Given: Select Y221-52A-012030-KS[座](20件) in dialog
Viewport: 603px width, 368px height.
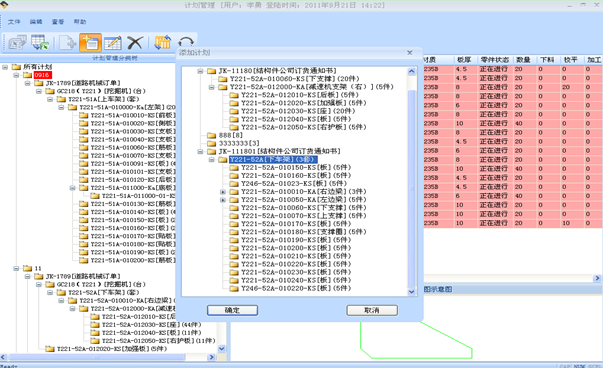Looking at the screenshot, I should 298,111.
